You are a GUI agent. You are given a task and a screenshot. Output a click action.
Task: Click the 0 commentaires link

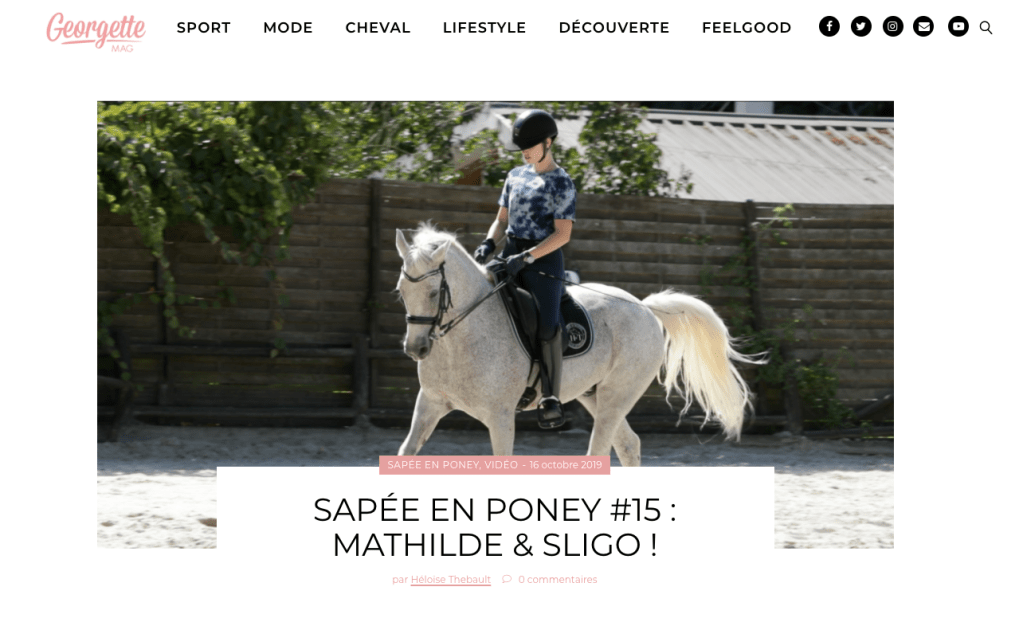pos(557,579)
